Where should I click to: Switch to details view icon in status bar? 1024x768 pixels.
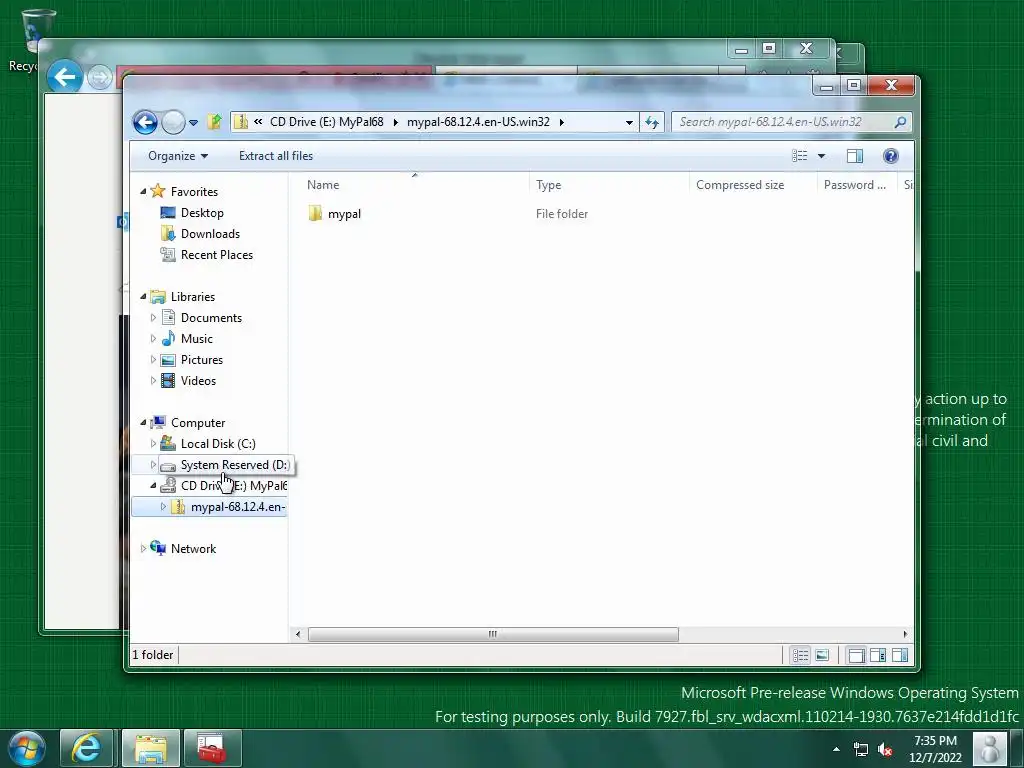point(801,655)
